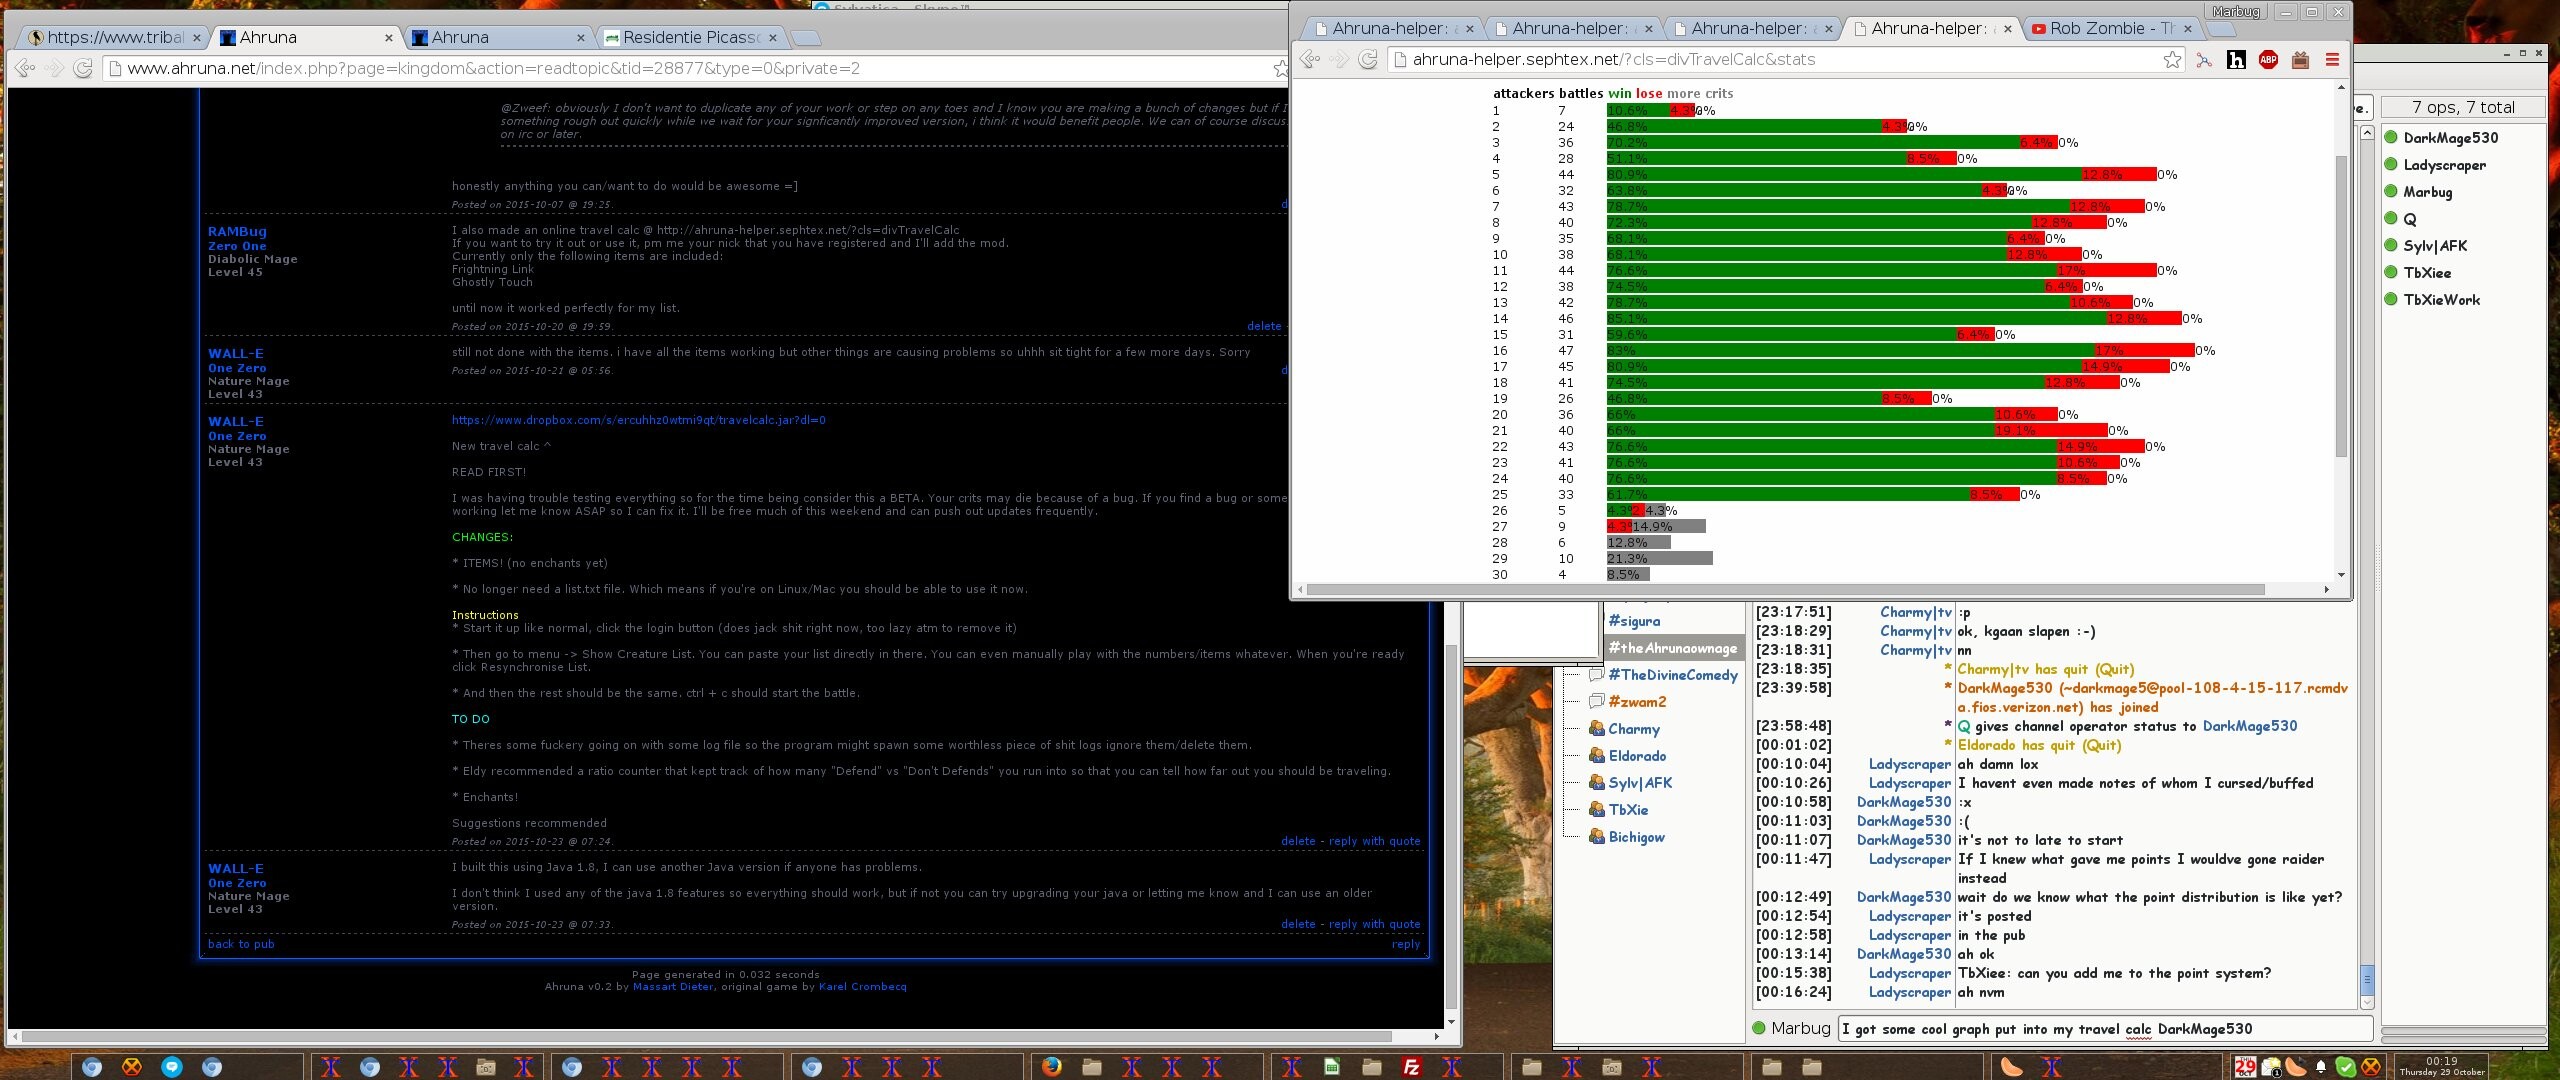Open the red Chrome hamburger menu
The height and width of the screenshot is (1080, 2560).
click(2332, 60)
